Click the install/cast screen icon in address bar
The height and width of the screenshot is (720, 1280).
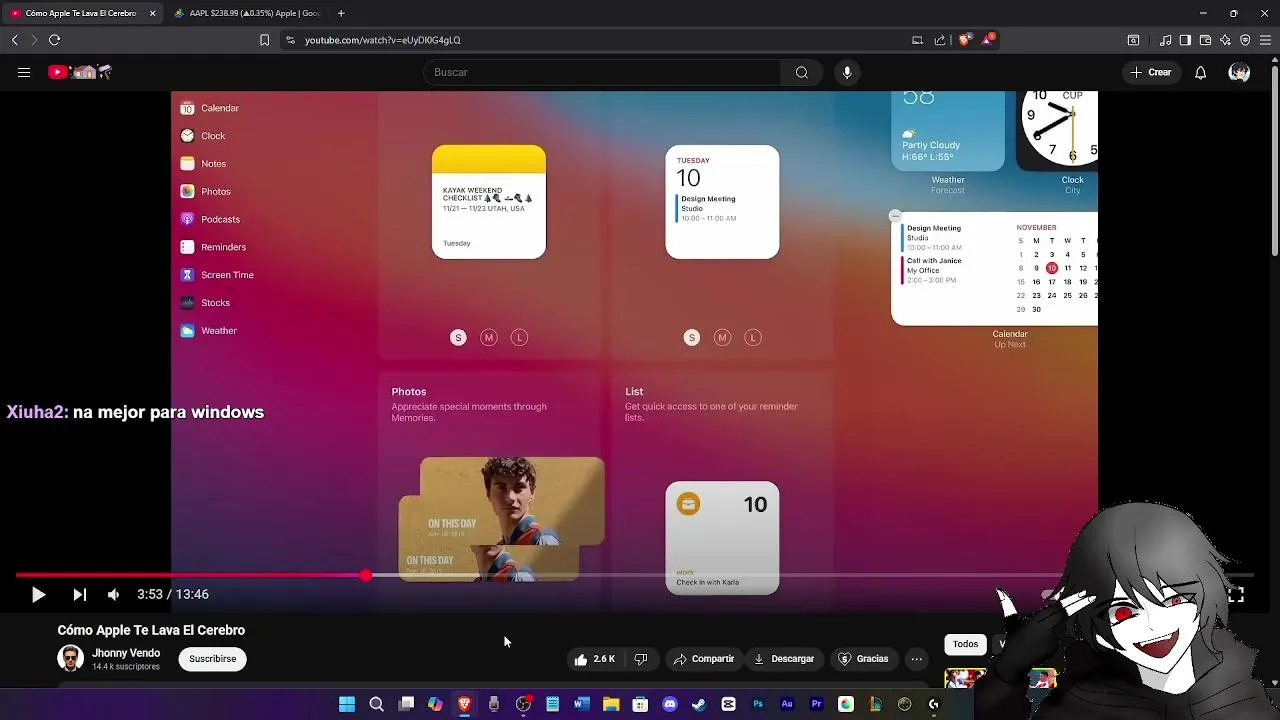(917, 40)
